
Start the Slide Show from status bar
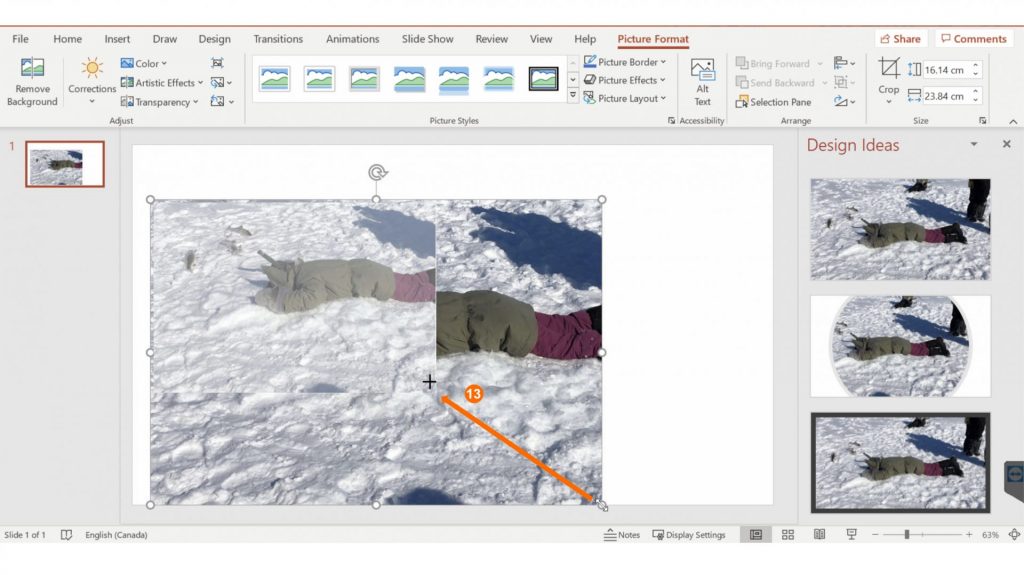[x=850, y=535]
